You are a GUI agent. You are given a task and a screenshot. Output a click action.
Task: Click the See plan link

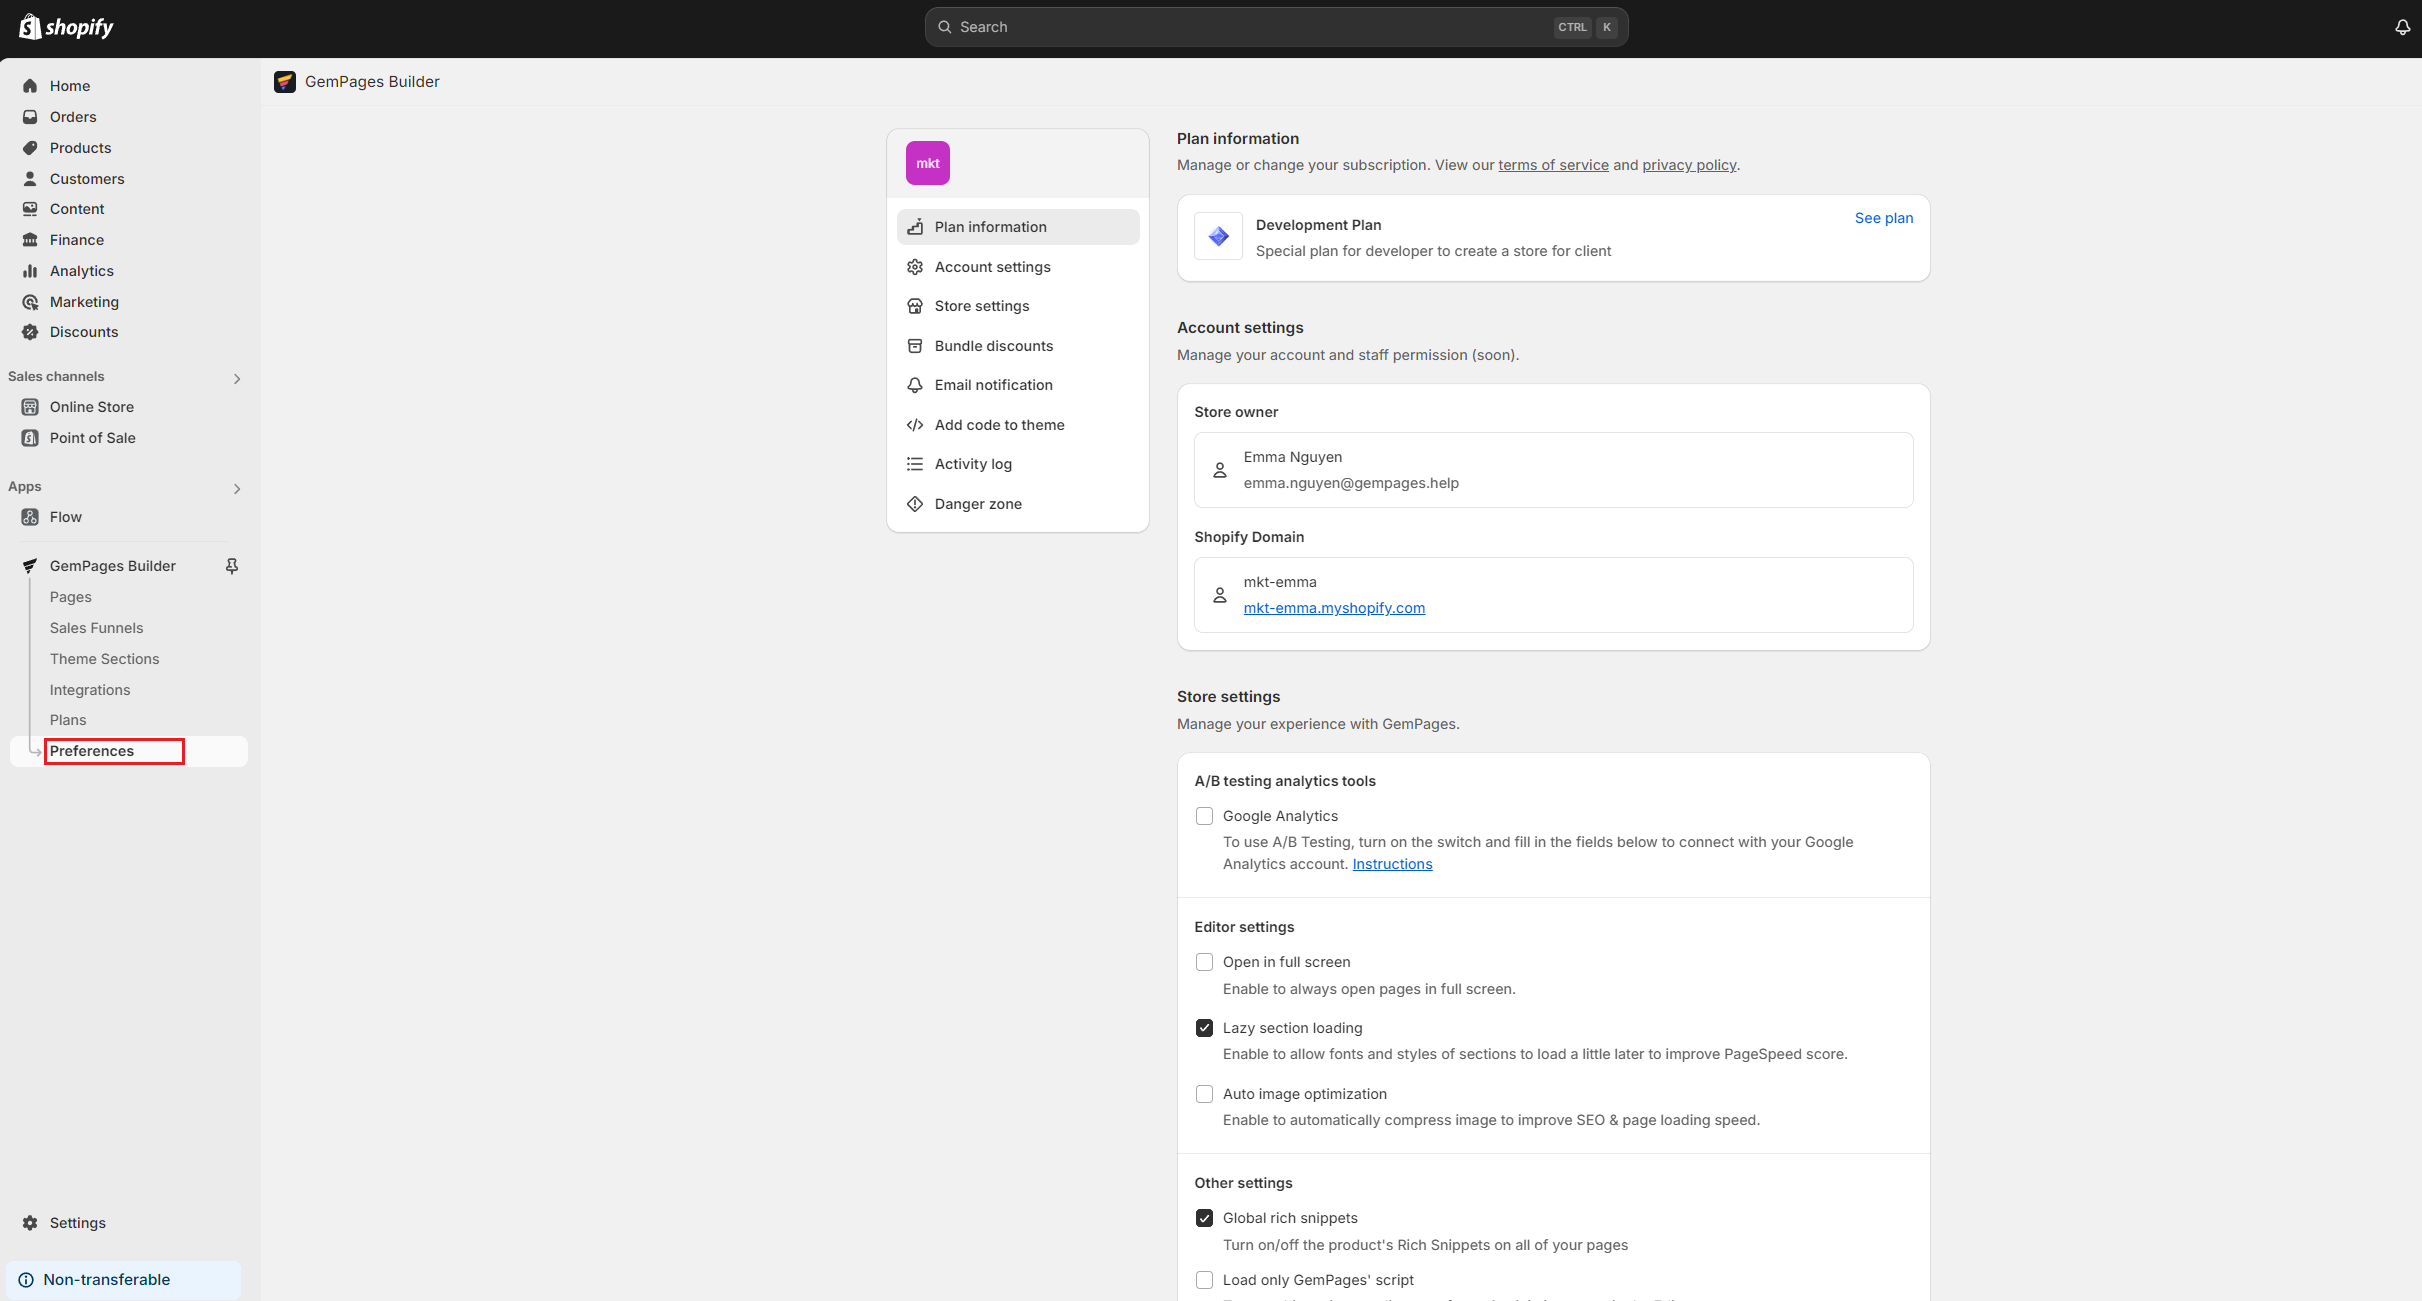click(x=1883, y=218)
